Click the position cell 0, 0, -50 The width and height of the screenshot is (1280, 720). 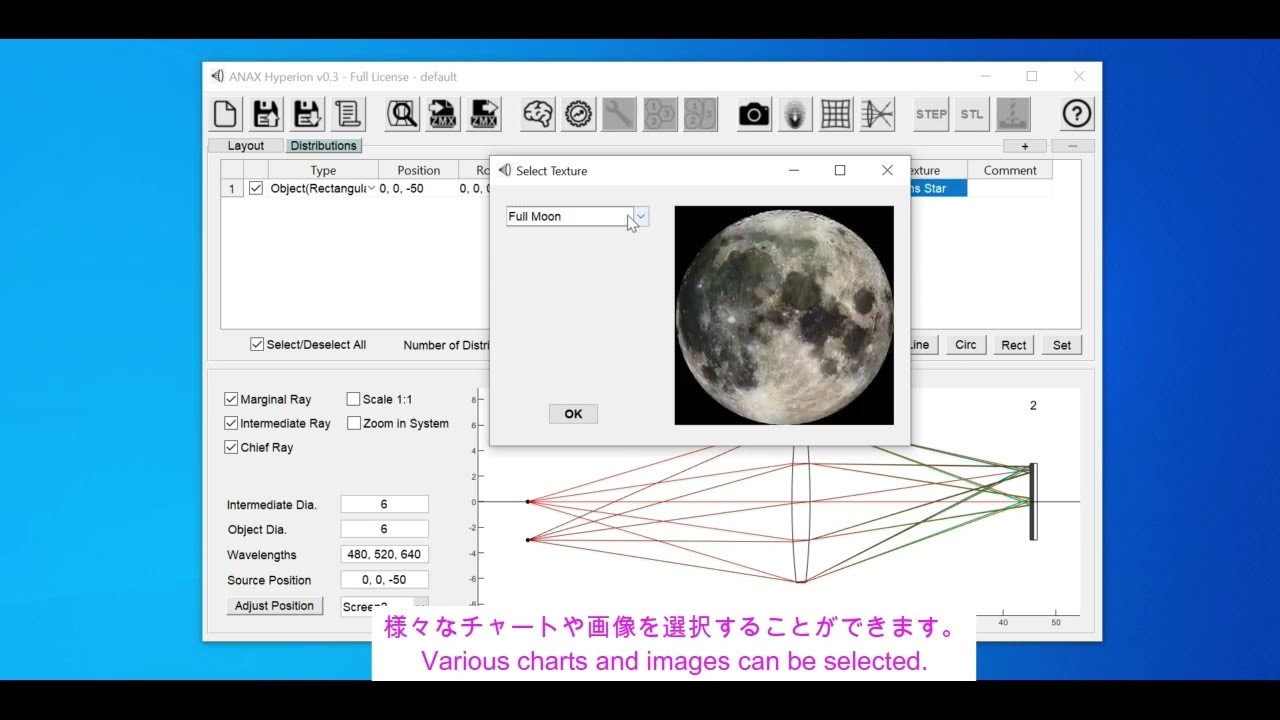(417, 188)
